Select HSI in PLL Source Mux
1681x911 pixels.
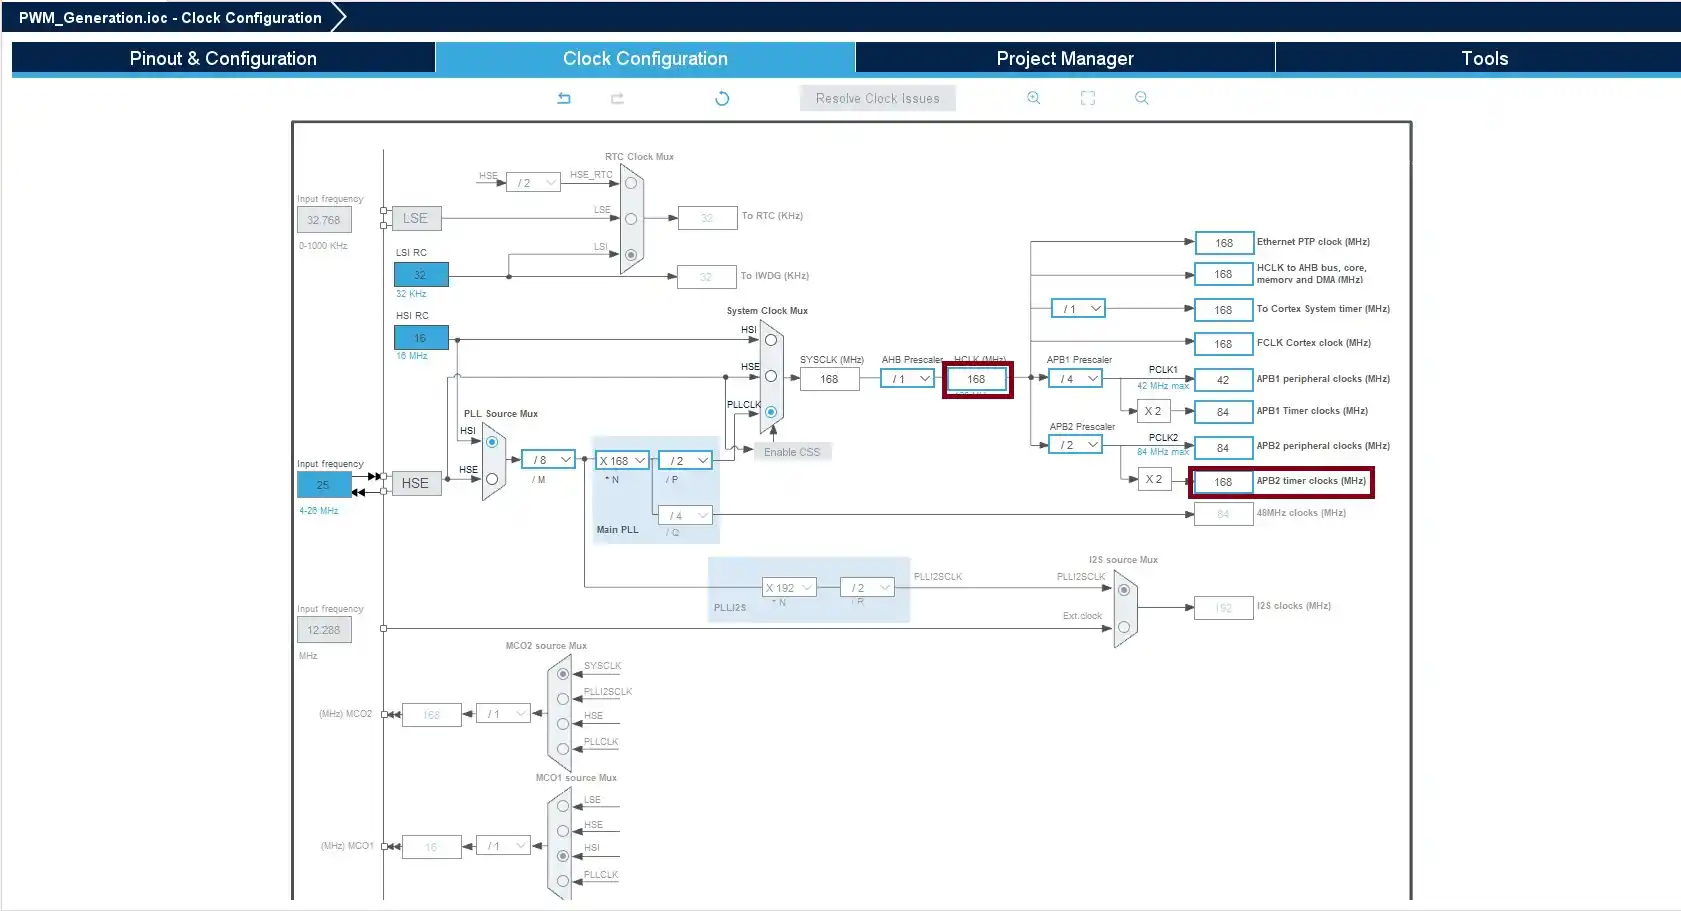coord(492,442)
